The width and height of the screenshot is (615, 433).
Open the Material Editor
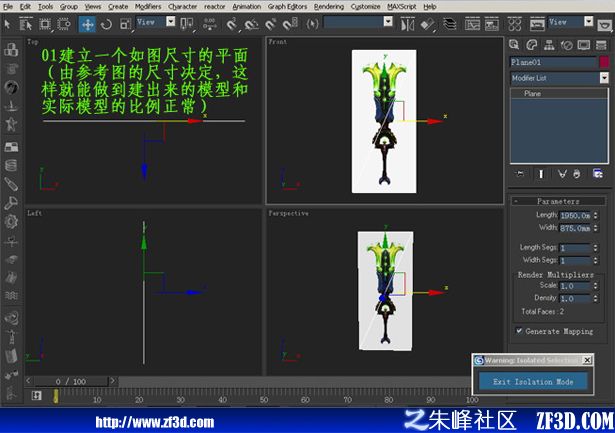pyautogui.click(x=514, y=24)
